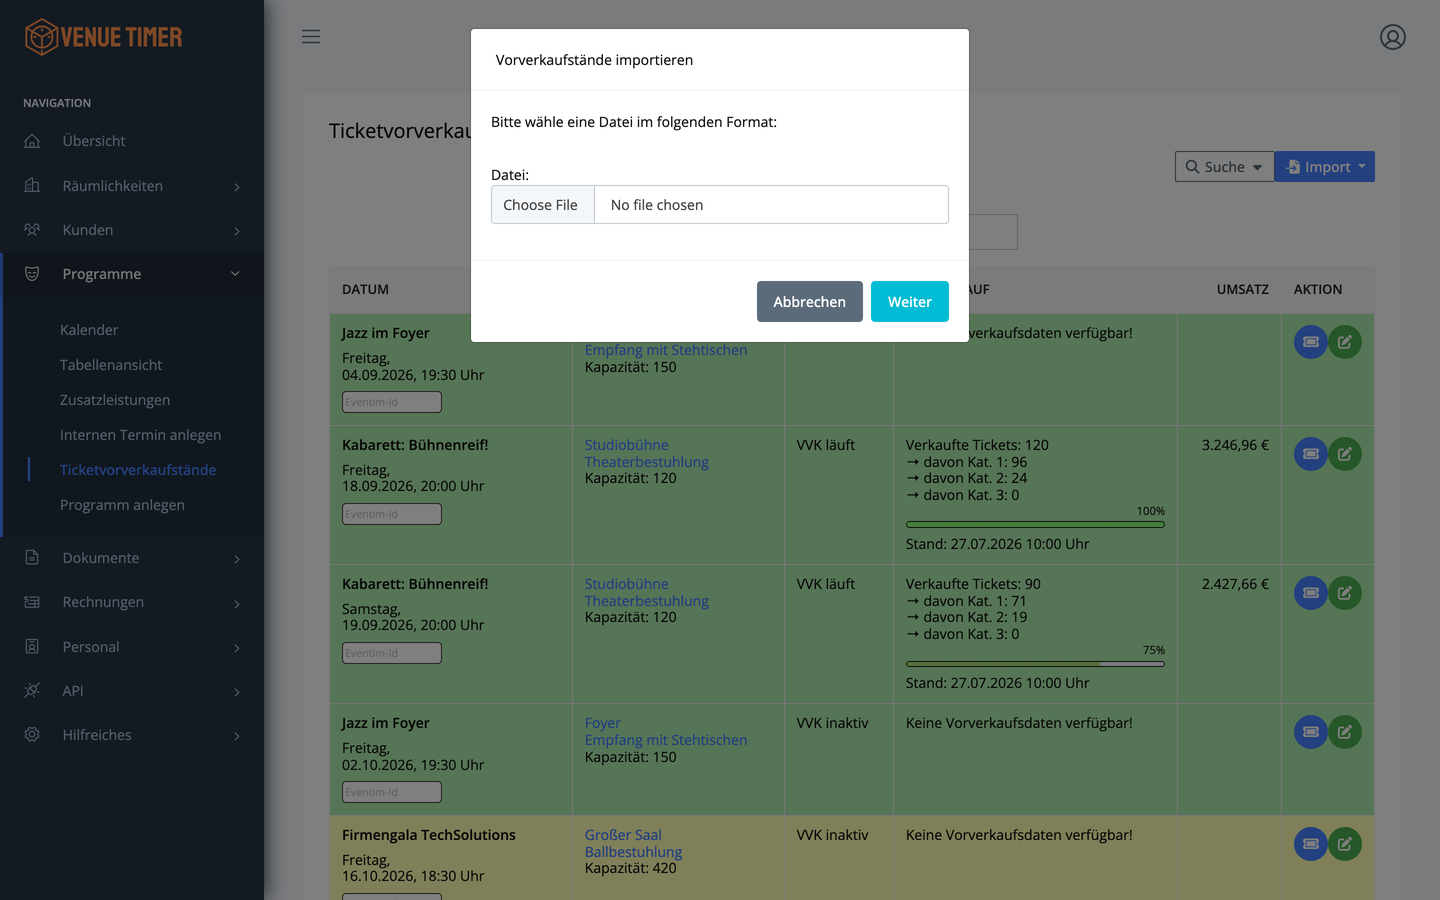Screen dimensions: 1440x900
Task: Open Empfang mit Stehtischen link for 02.10.2026
Action: coord(666,740)
